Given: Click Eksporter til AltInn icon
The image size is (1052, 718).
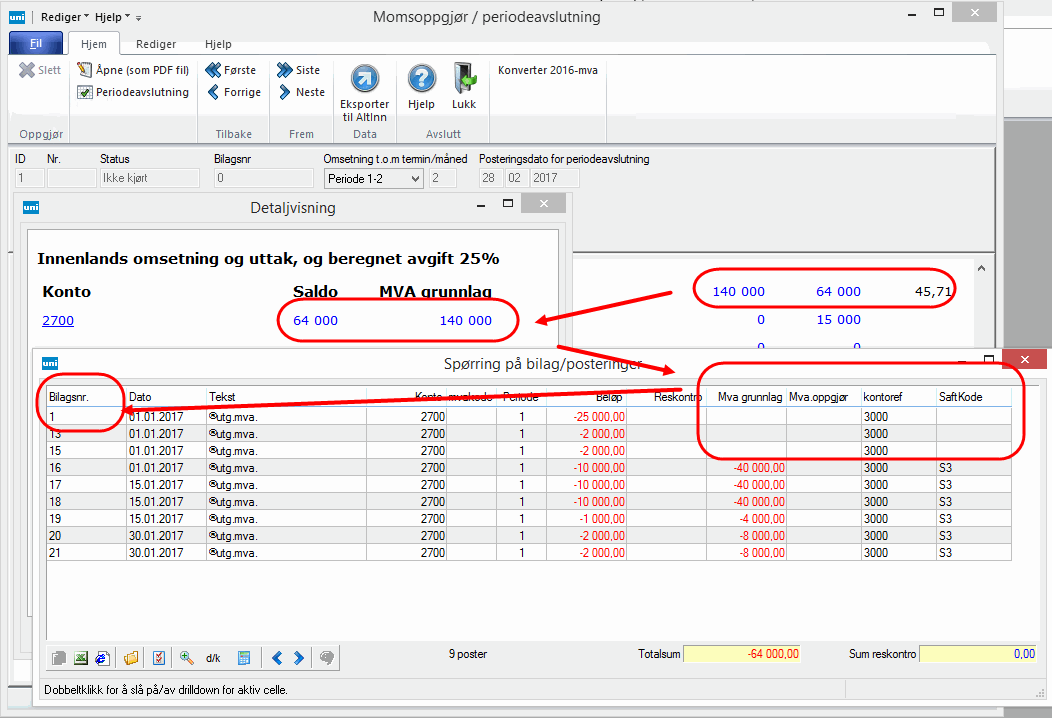Looking at the screenshot, I should 364,80.
